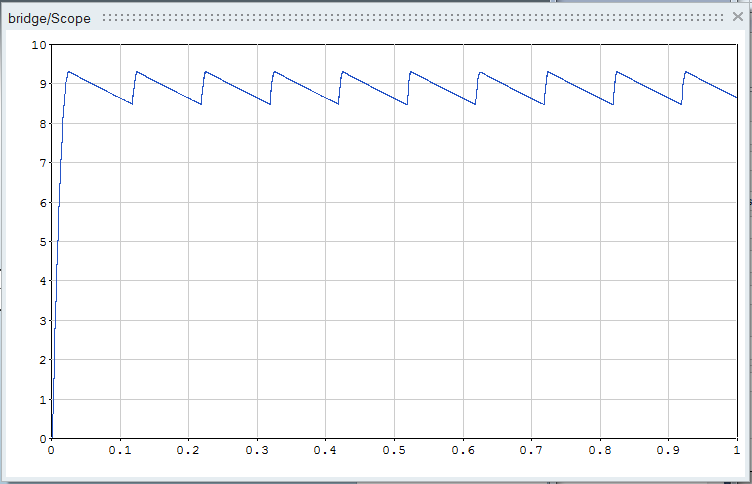Screen dimensions: 752x484
Task: Click the y-axis label 5
Action: pos(43,242)
